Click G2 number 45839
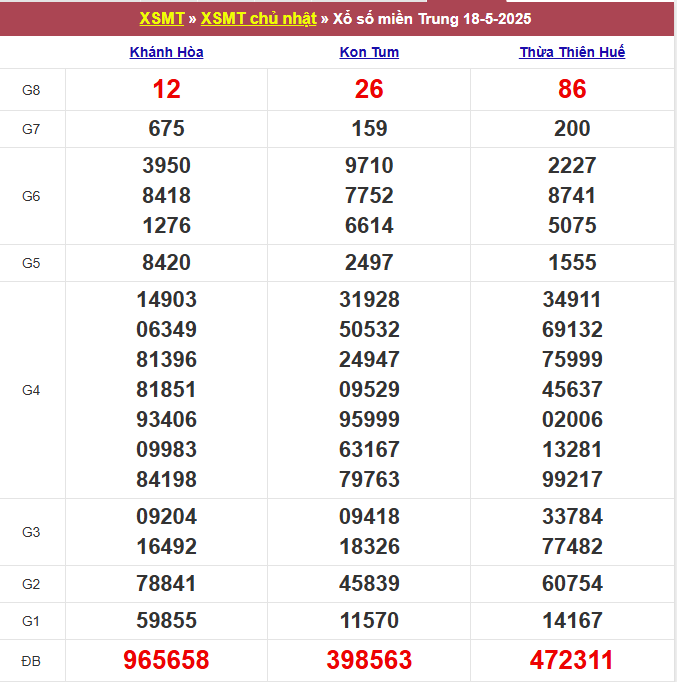This screenshot has width=677, height=682. point(369,584)
